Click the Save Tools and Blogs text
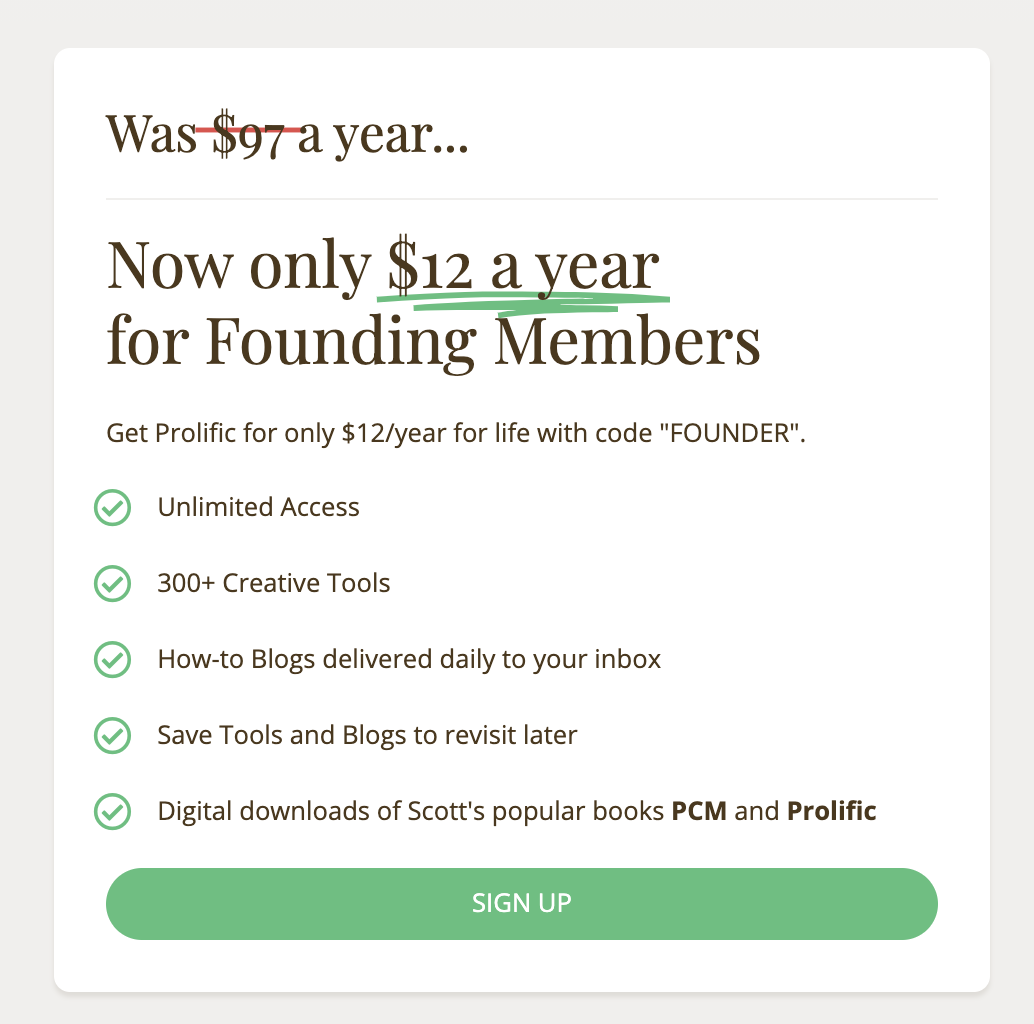1034x1024 pixels. (x=367, y=735)
